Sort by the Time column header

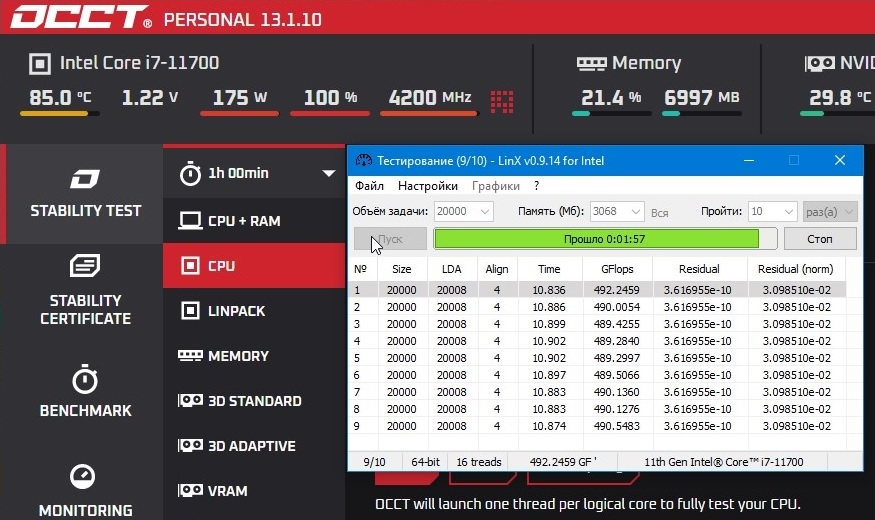(x=549, y=269)
